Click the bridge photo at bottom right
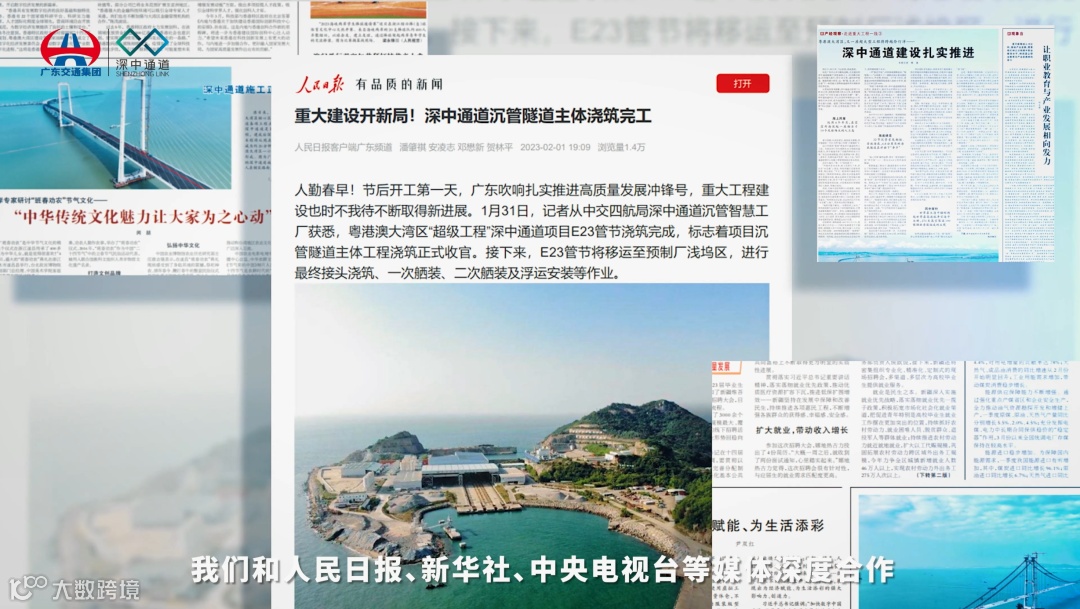The width and height of the screenshot is (1080, 609). (969, 551)
